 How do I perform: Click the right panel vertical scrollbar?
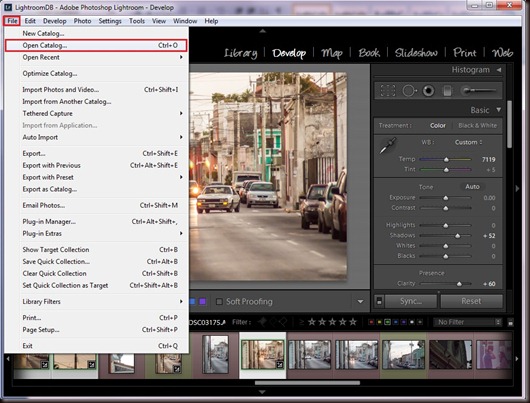[509, 124]
